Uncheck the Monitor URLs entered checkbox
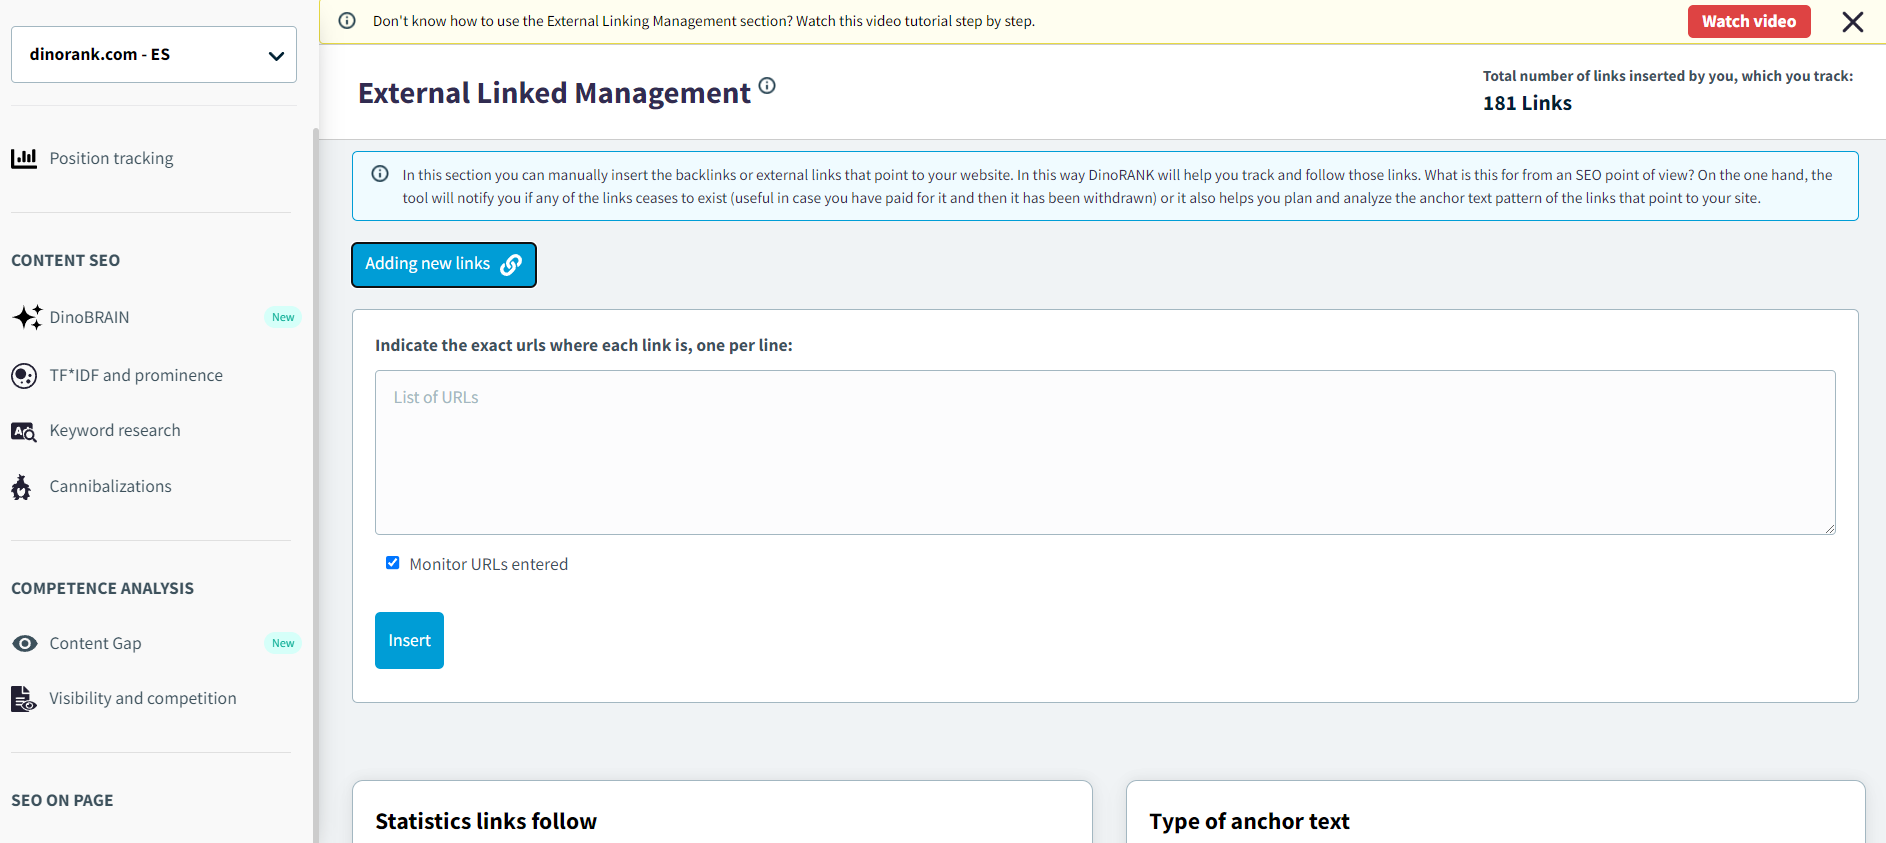Screen dimensions: 1886x843 (393, 563)
